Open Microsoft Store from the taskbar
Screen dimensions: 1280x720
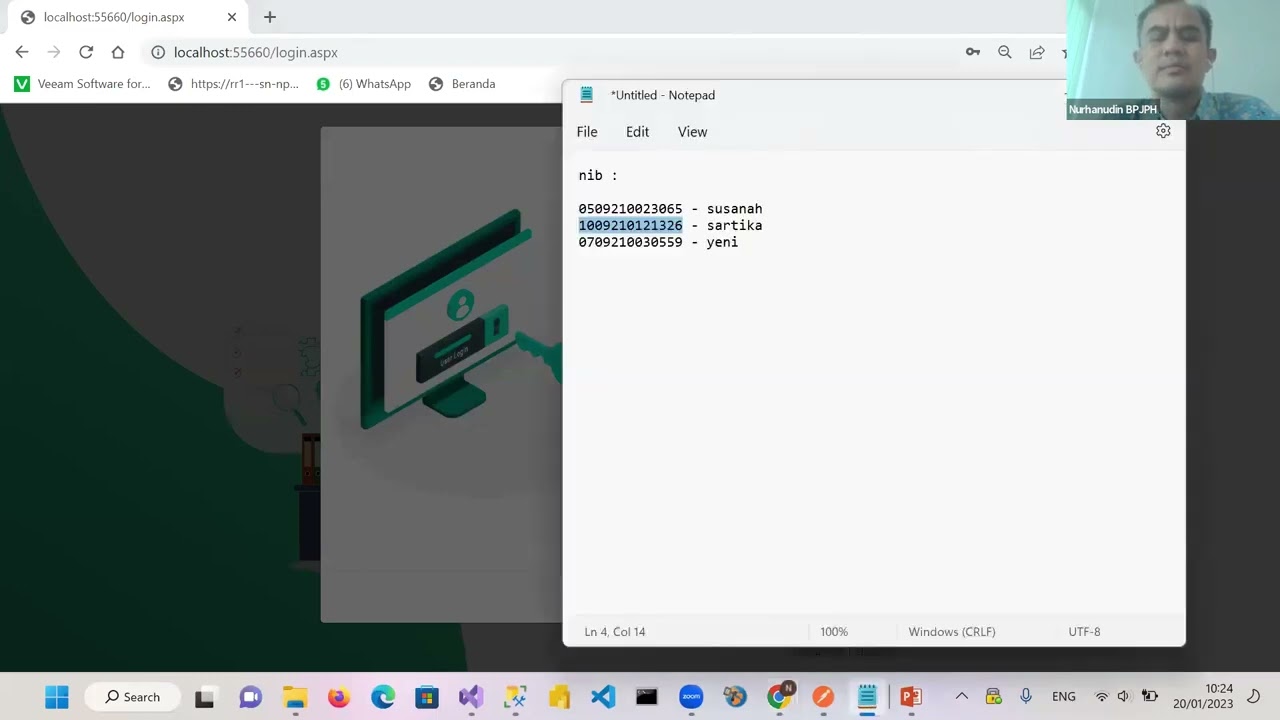pyautogui.click(x=427, y=697)
